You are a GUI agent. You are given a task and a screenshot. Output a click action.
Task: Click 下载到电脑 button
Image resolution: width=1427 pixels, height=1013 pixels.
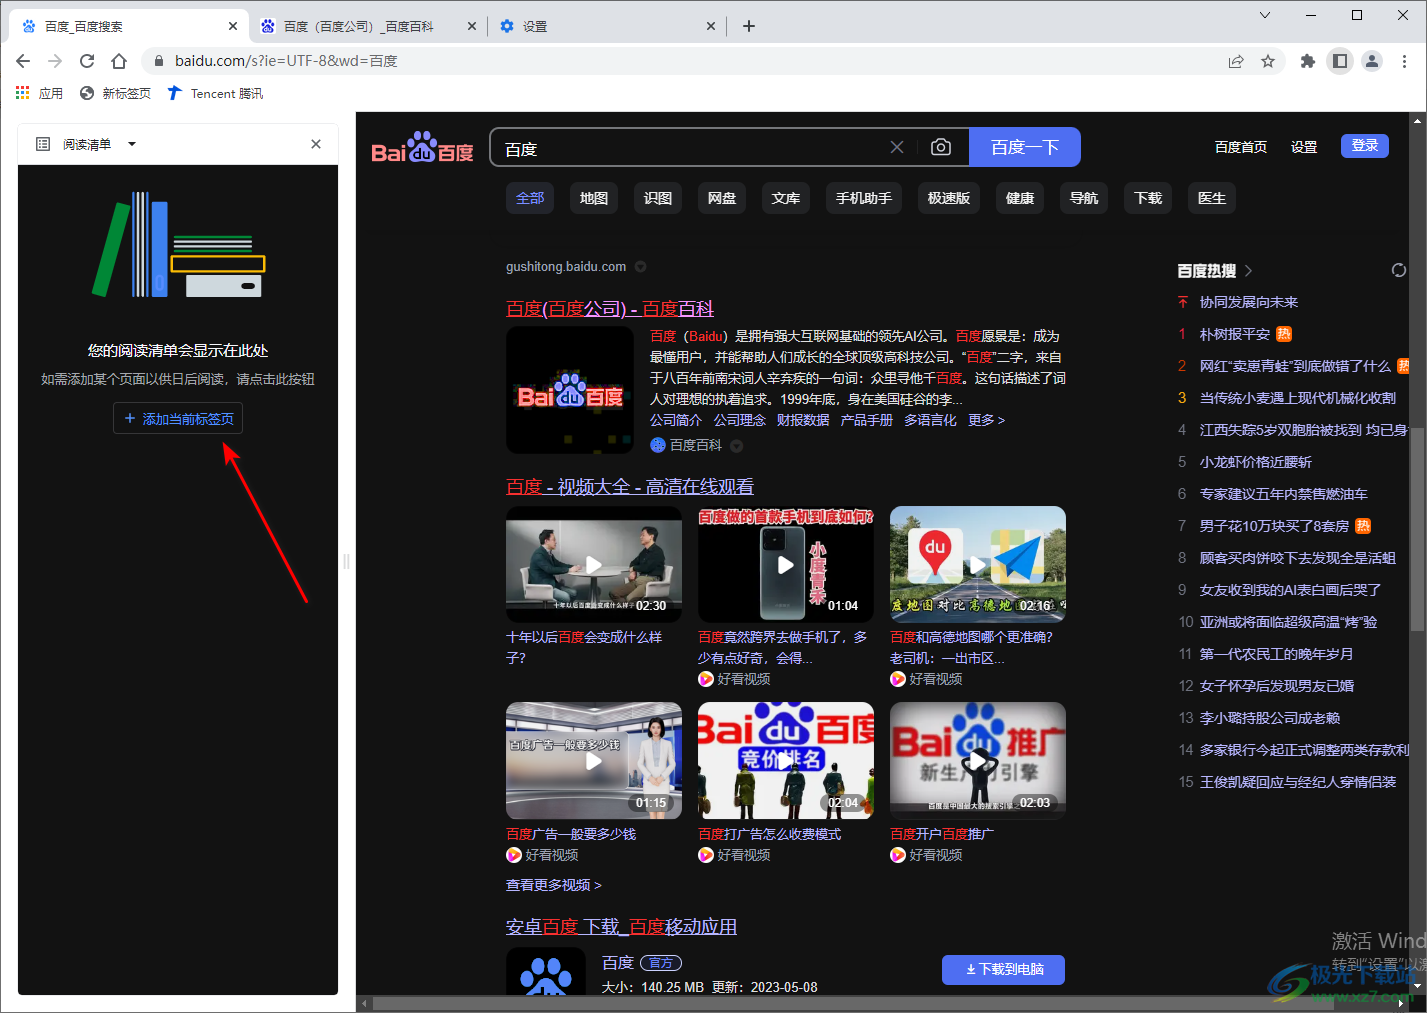click(1003, 969)
